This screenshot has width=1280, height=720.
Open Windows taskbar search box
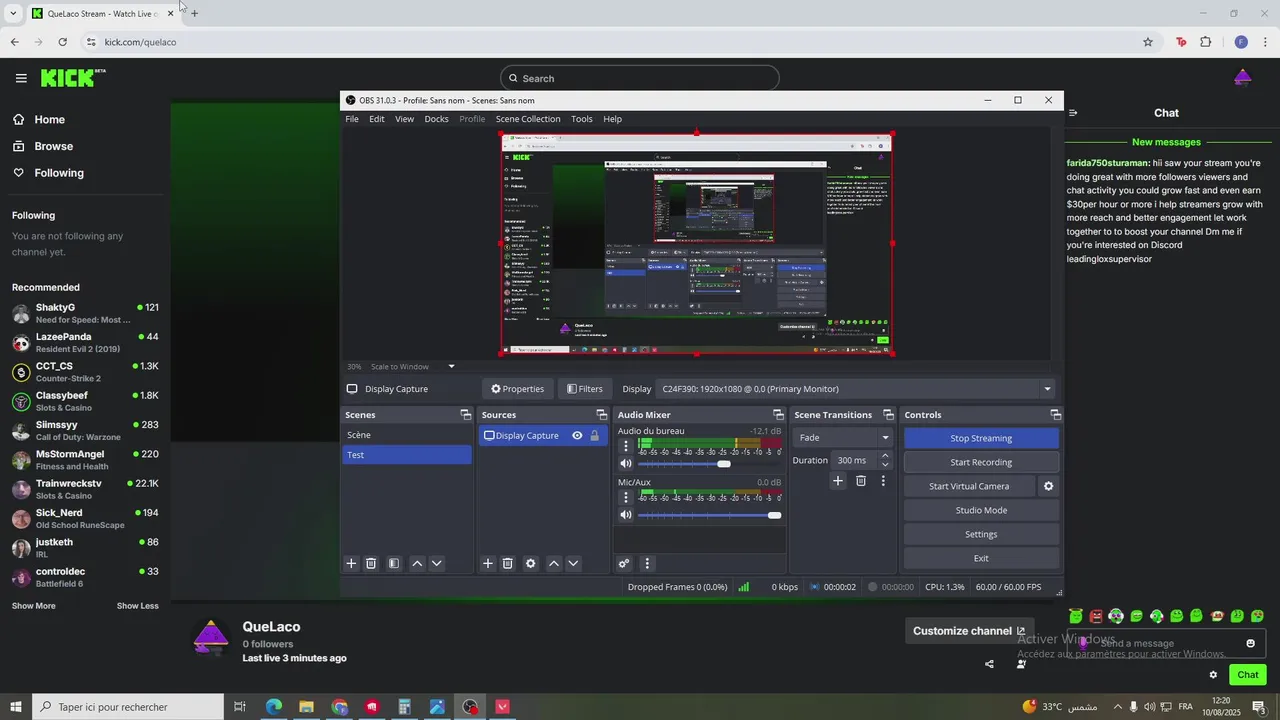pos(127,707)
